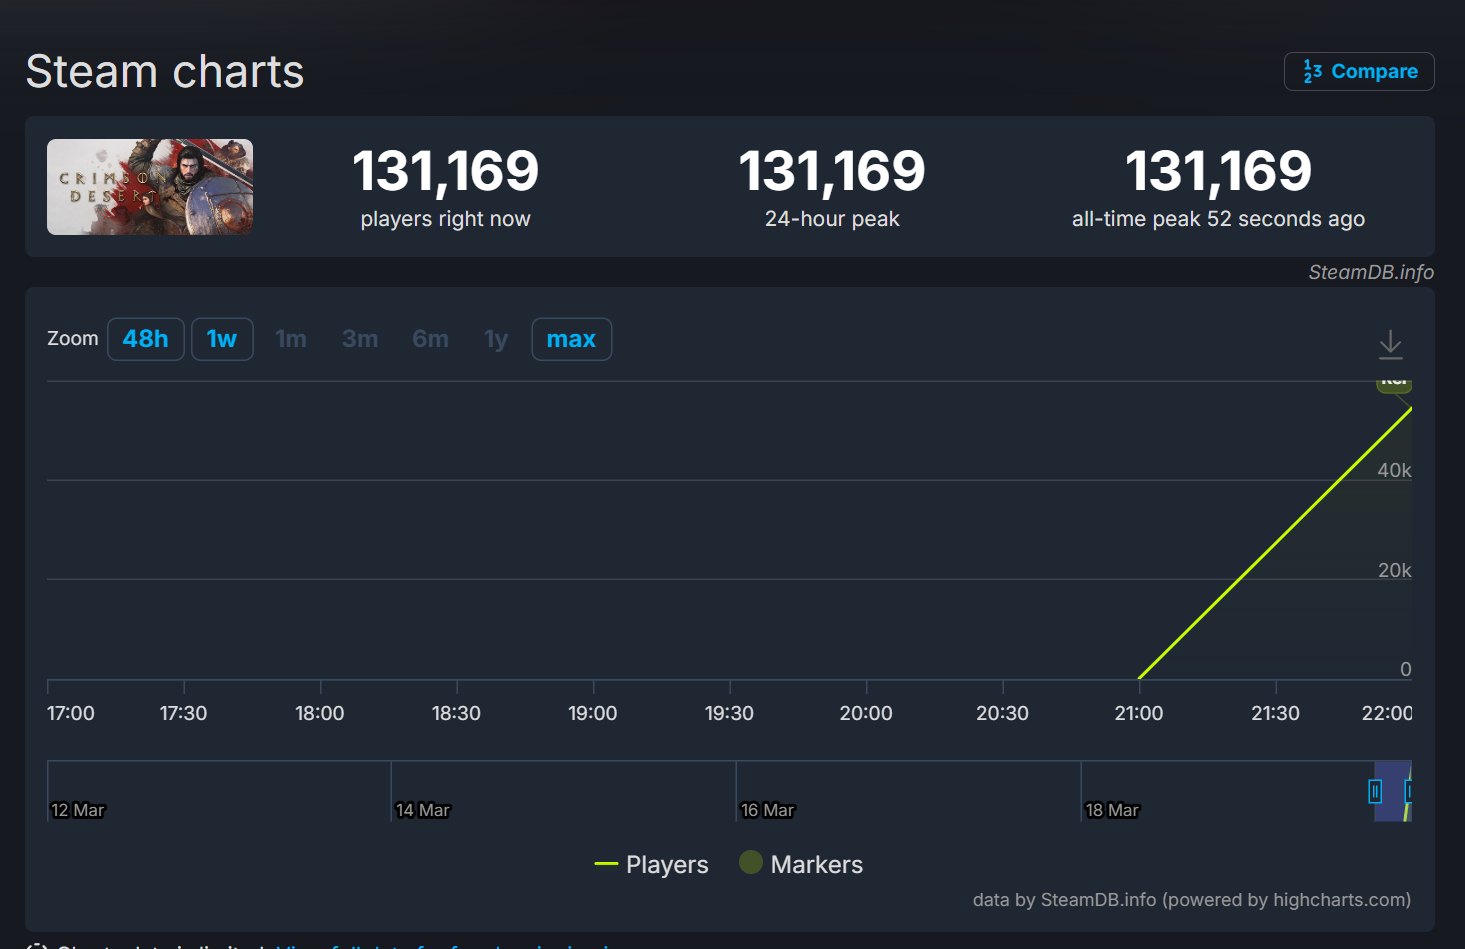
Task: Click the marker flag atop the chart
Action: 1393,384
